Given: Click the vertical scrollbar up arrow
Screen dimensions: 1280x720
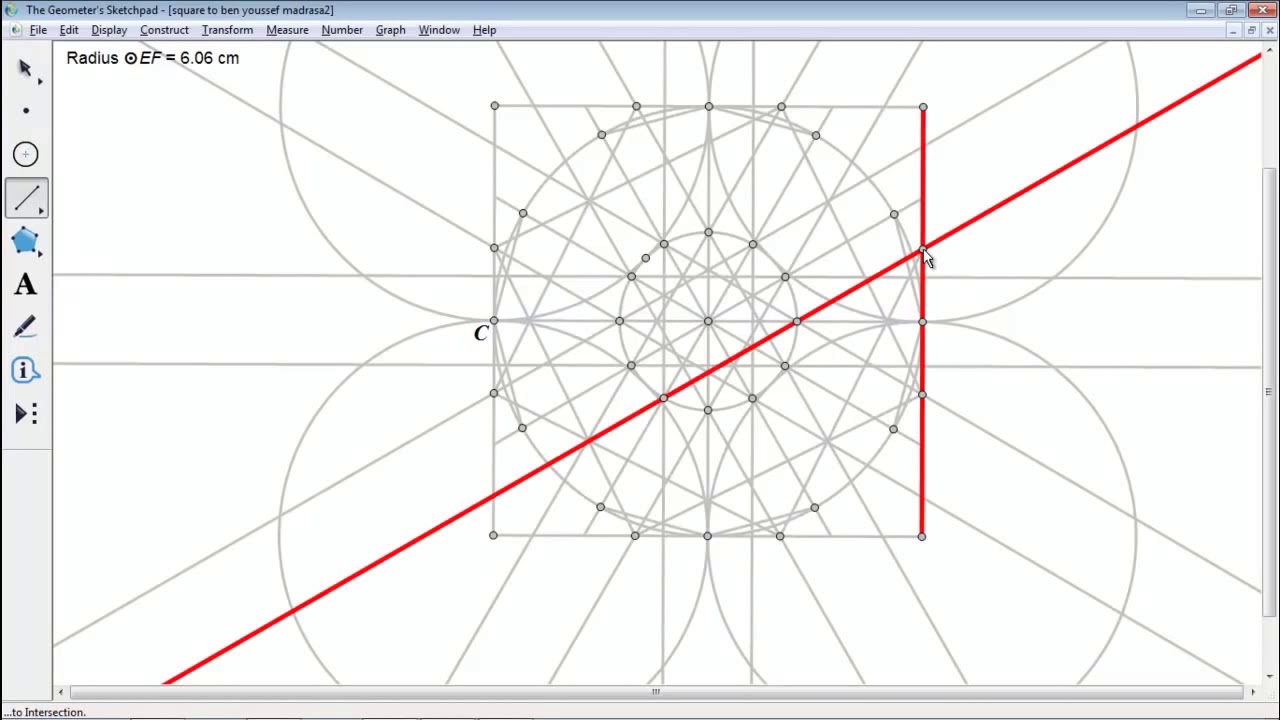Looking at the screenshot, I should point(1269,48).
